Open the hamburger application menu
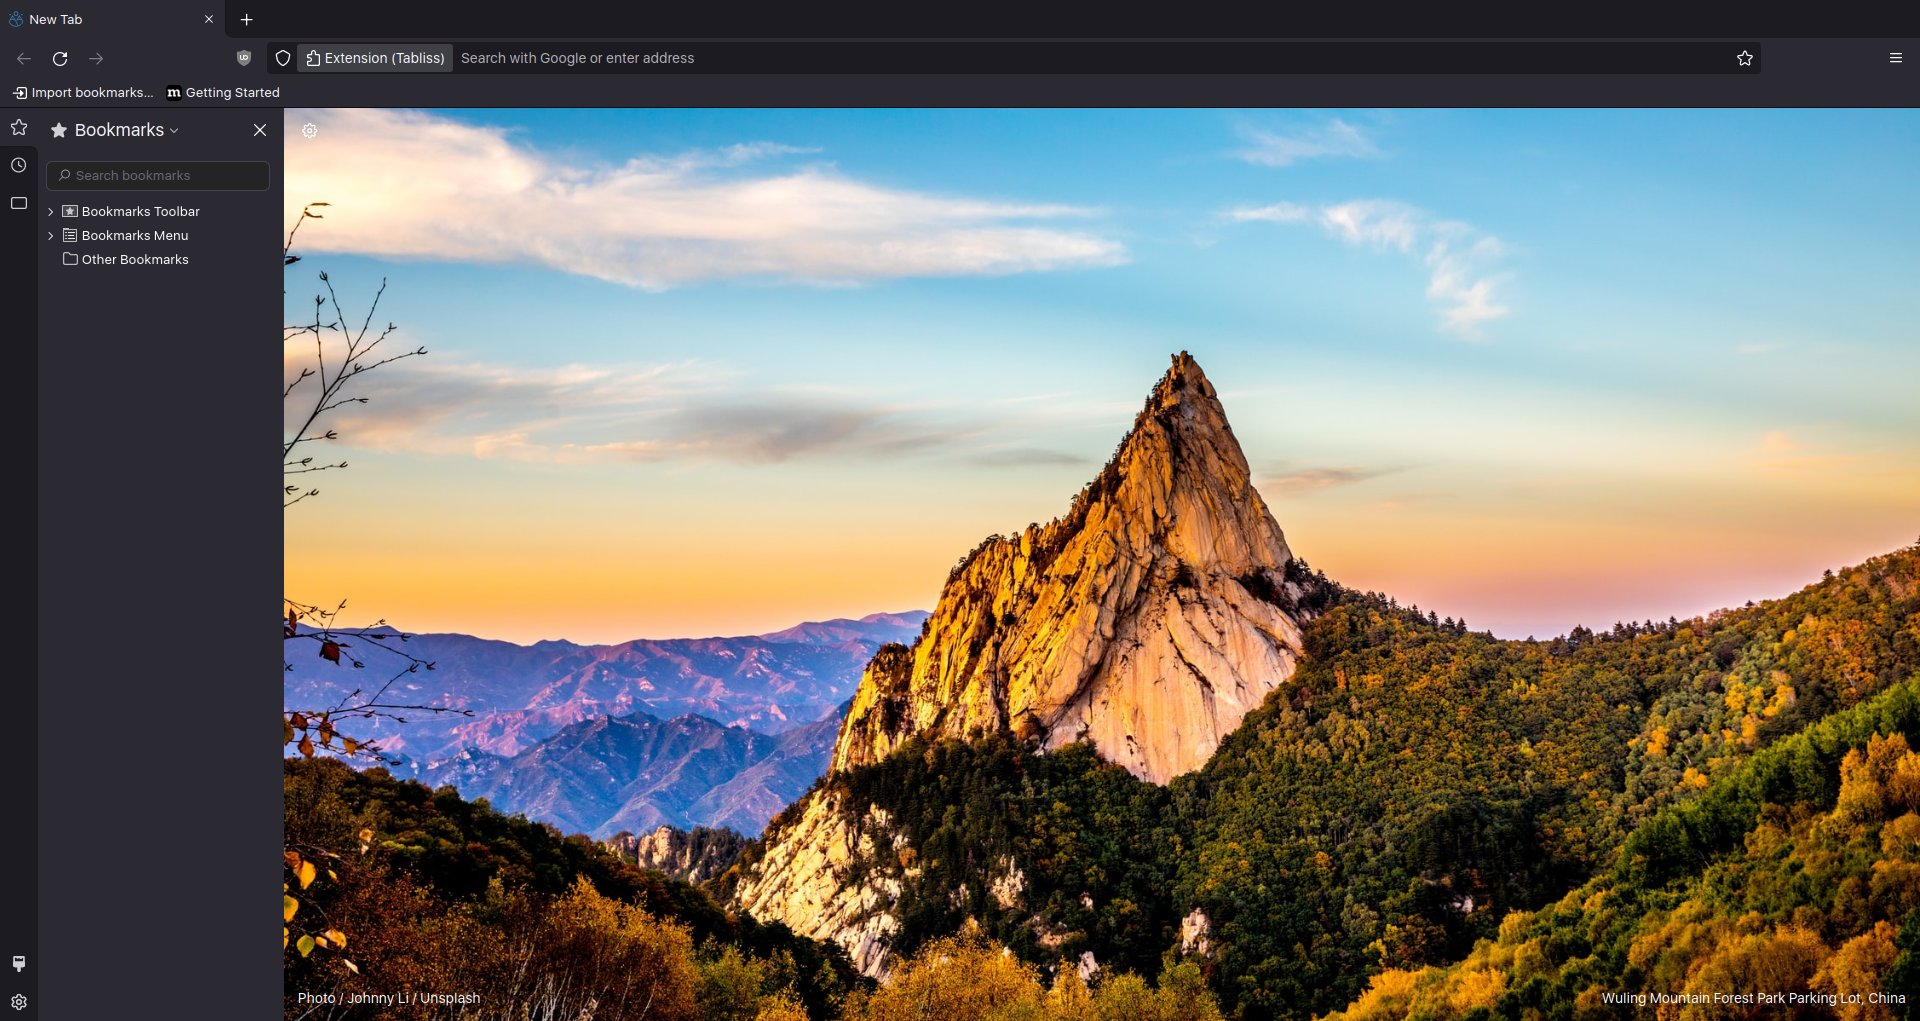This screenshot has width=1920, height=1021. tap(1895, 58)
